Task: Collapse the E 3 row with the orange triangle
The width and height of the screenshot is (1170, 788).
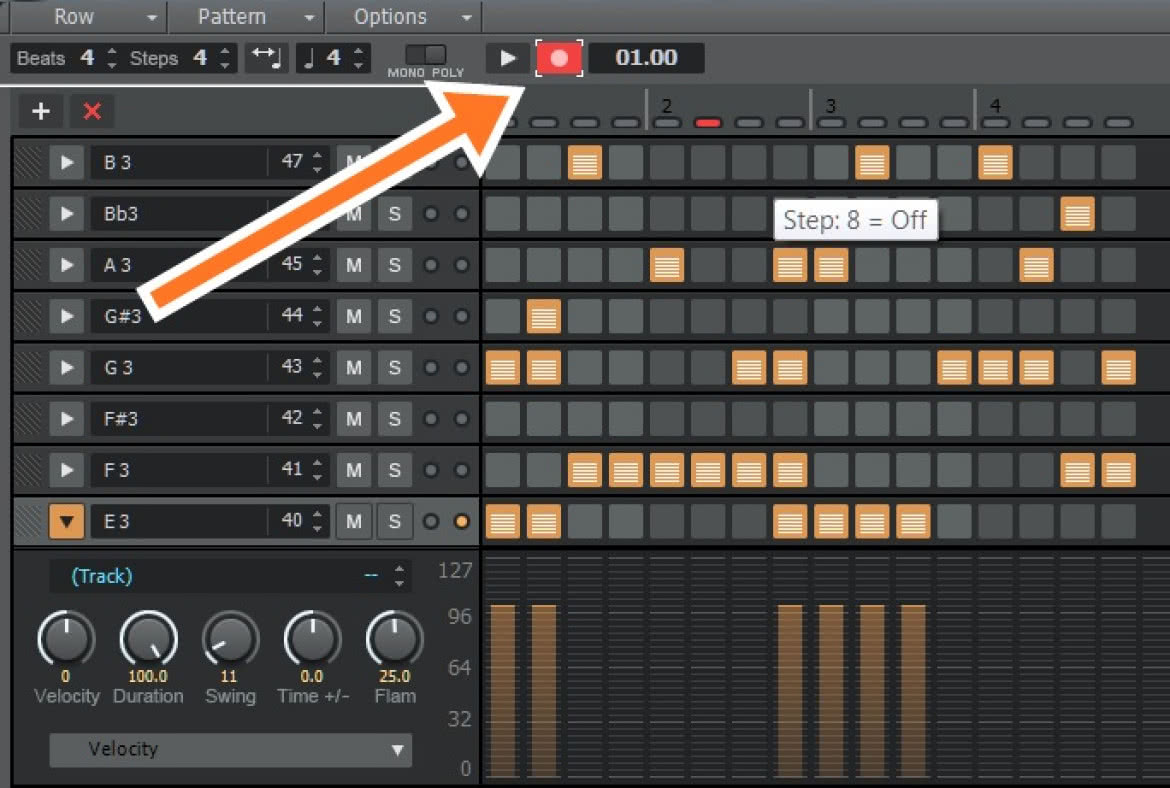Action: pos(66,521)
